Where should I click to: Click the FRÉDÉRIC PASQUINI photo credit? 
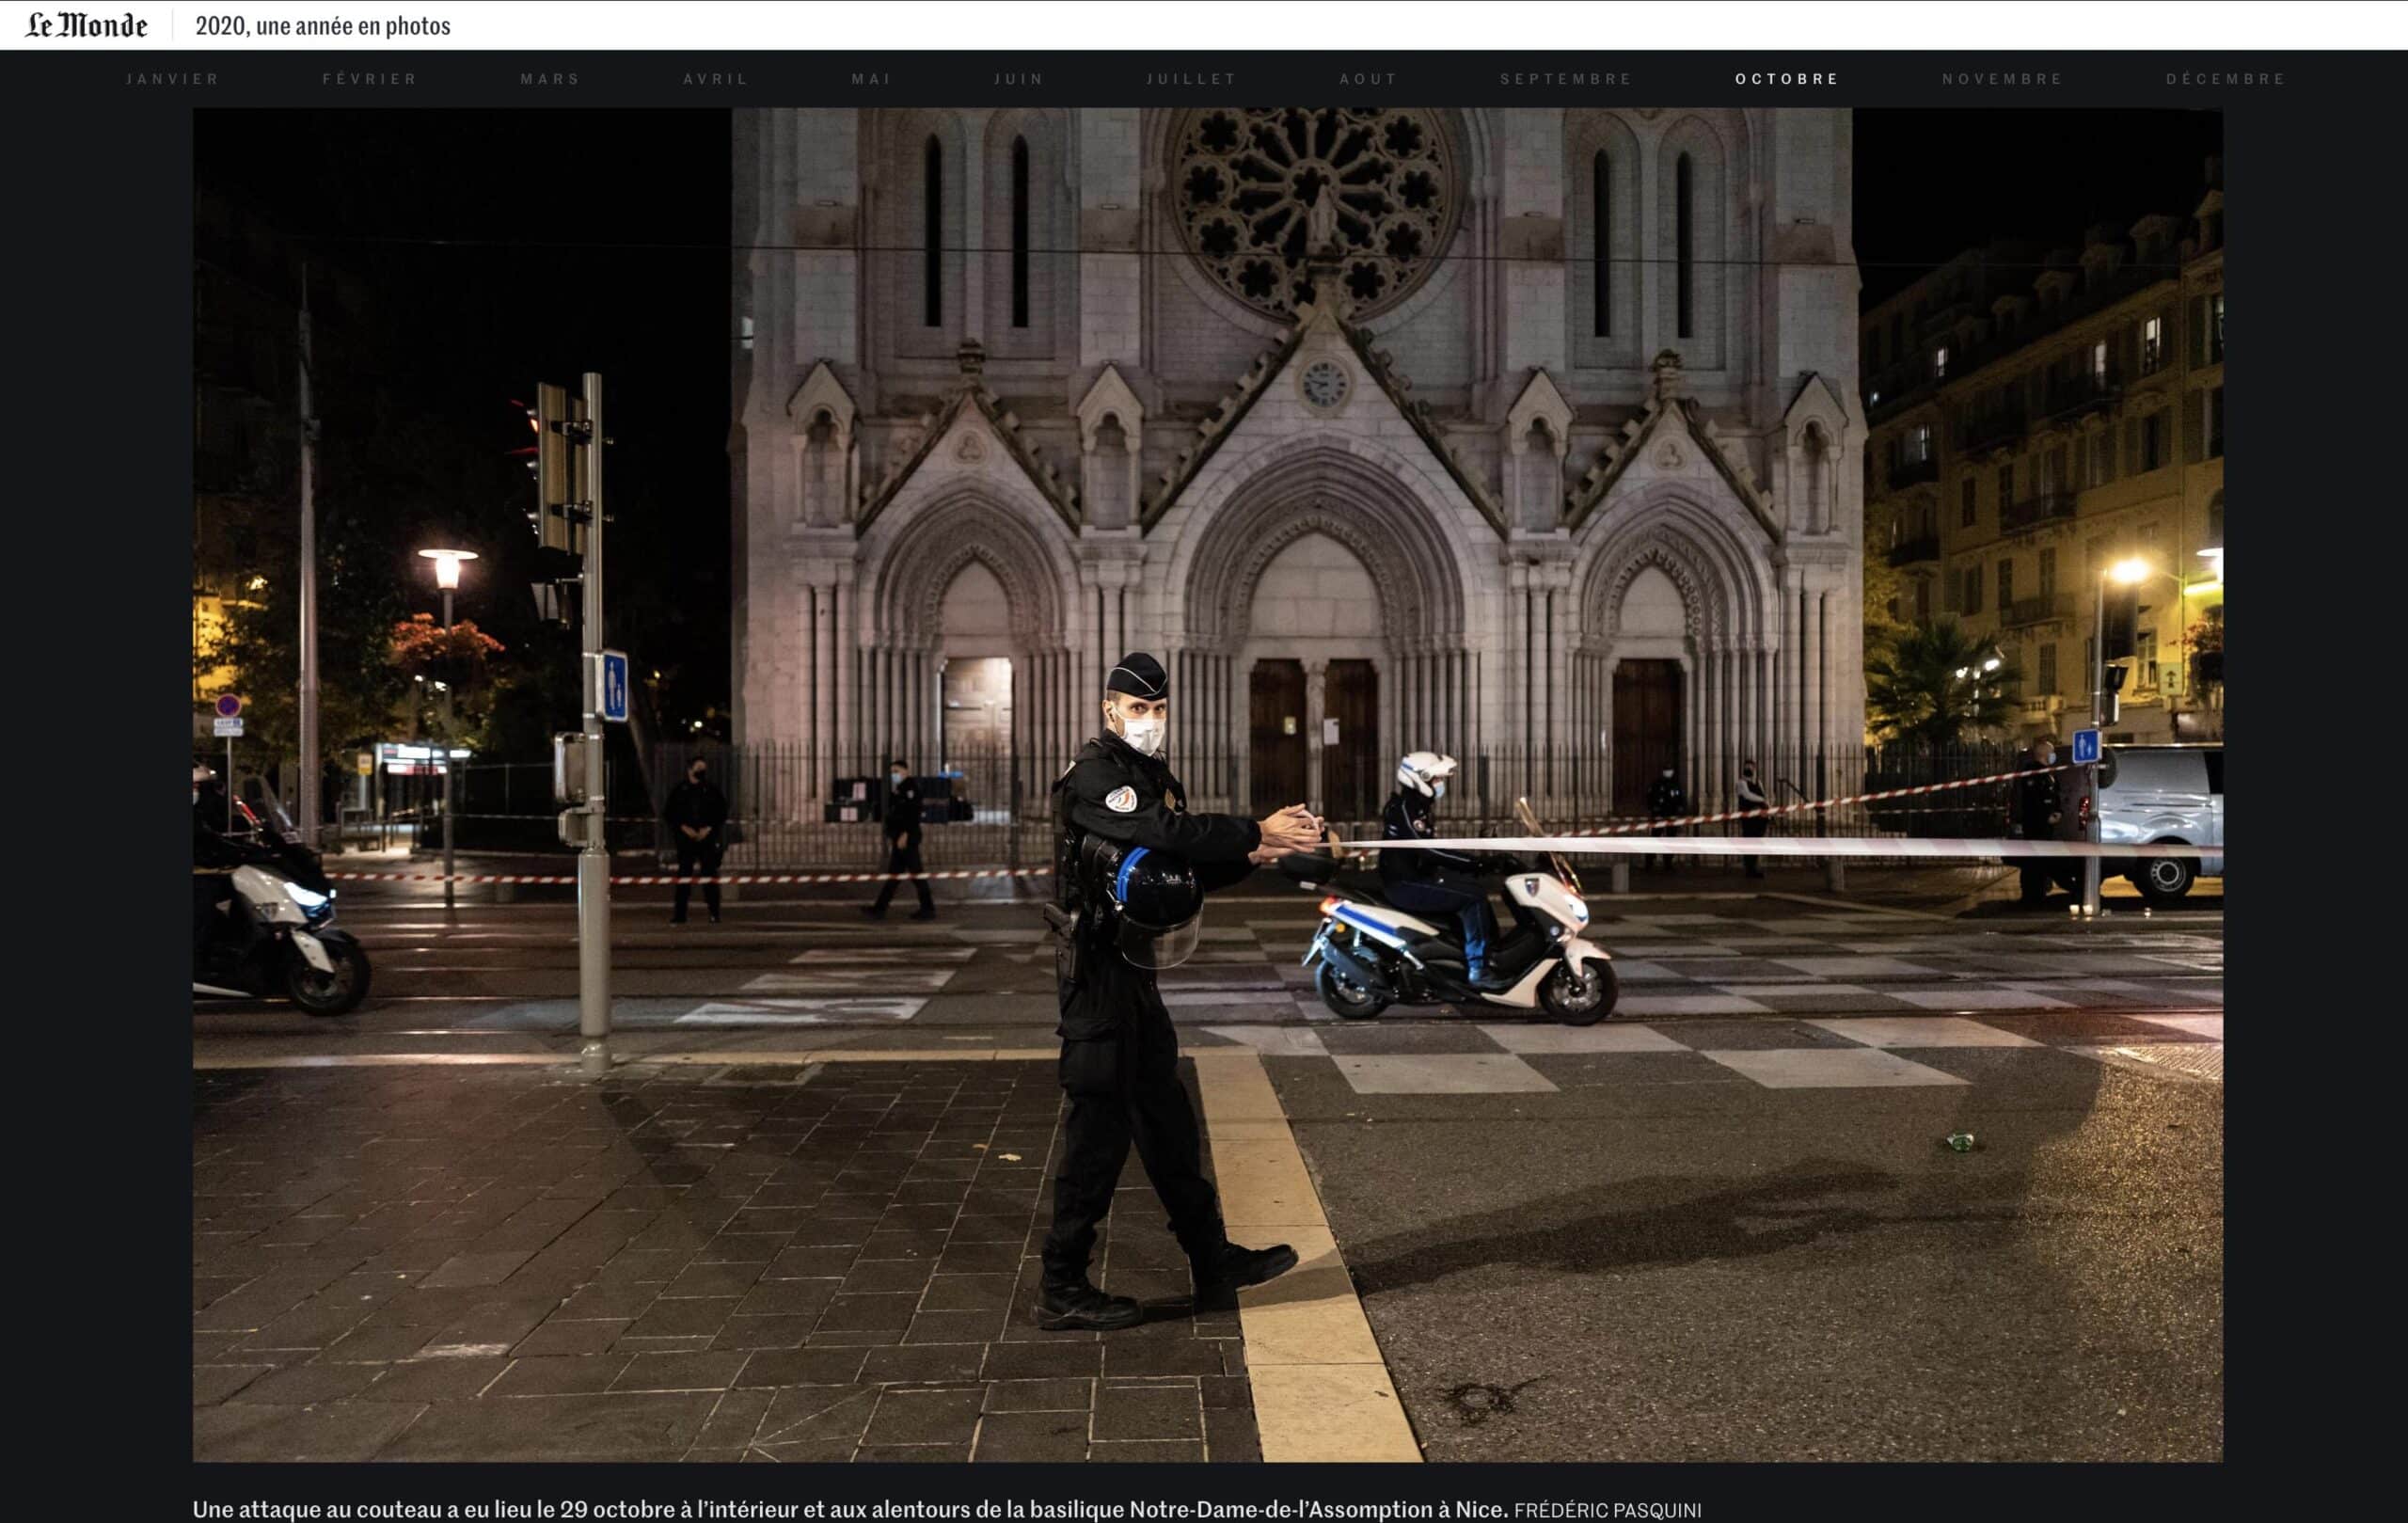[1607, 1510]
